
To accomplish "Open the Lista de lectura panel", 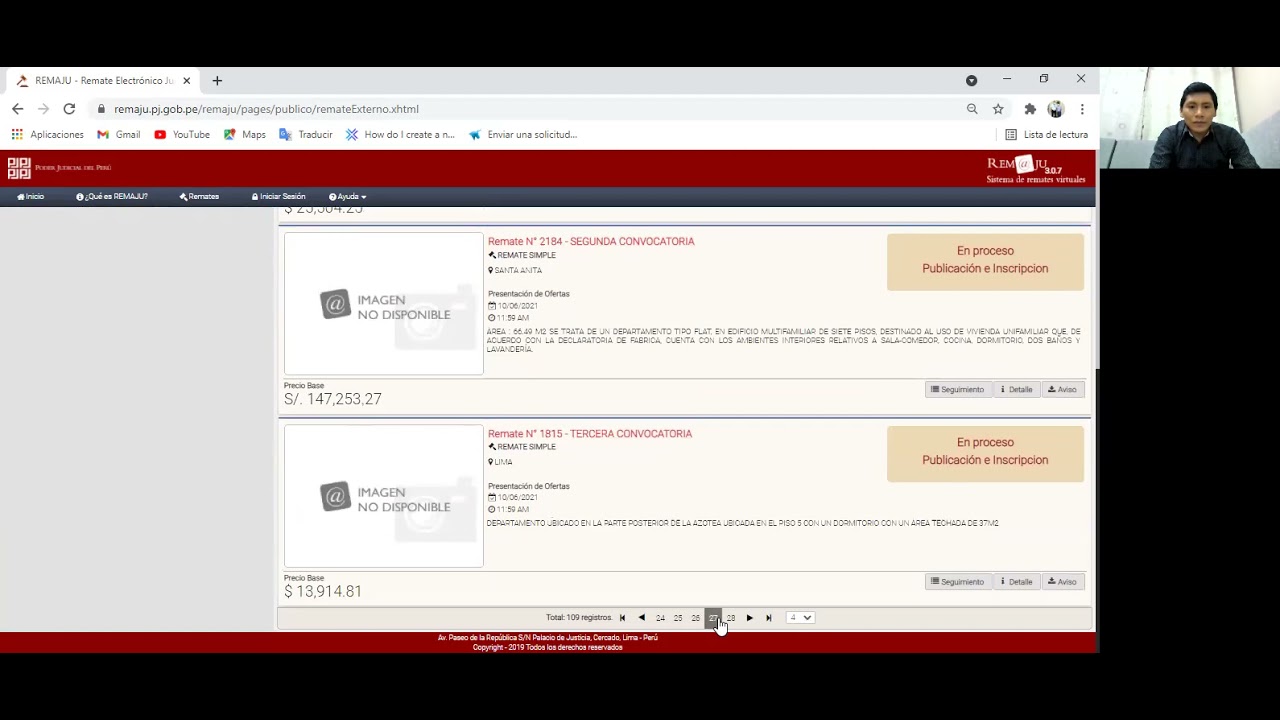I will [1046, 134].
